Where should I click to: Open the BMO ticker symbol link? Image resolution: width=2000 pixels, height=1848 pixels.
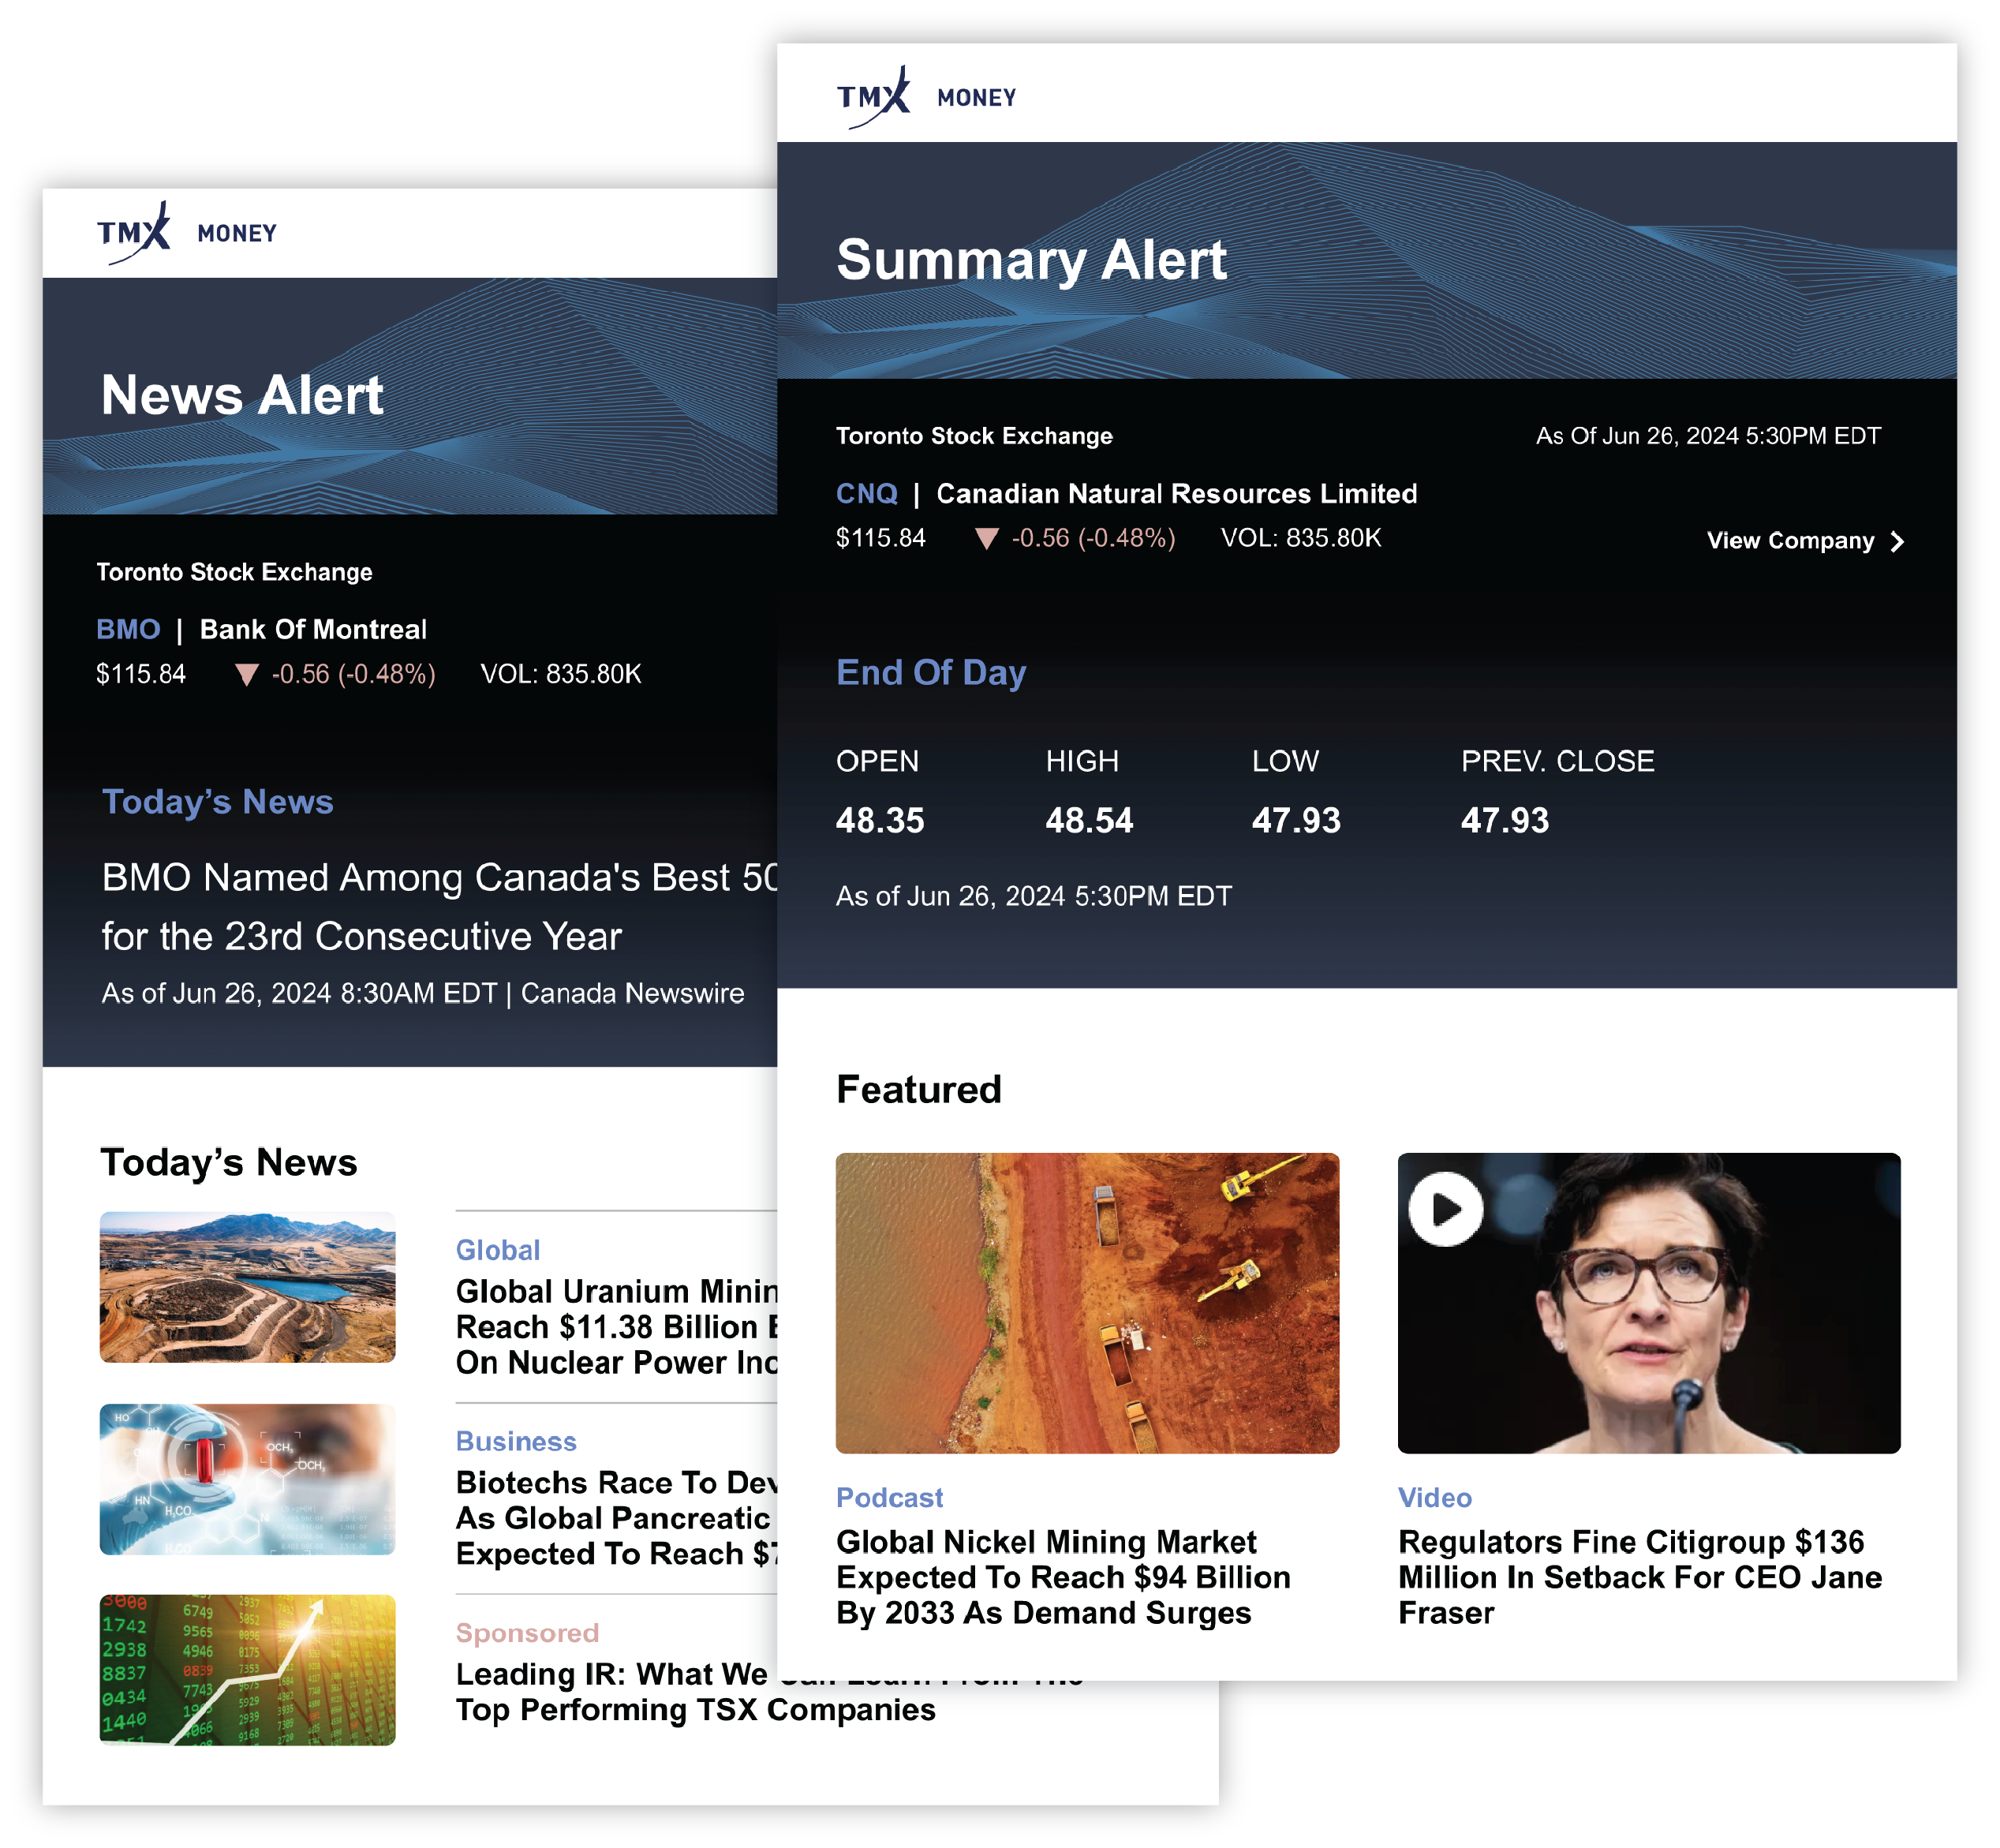click(x=128, y=629)
